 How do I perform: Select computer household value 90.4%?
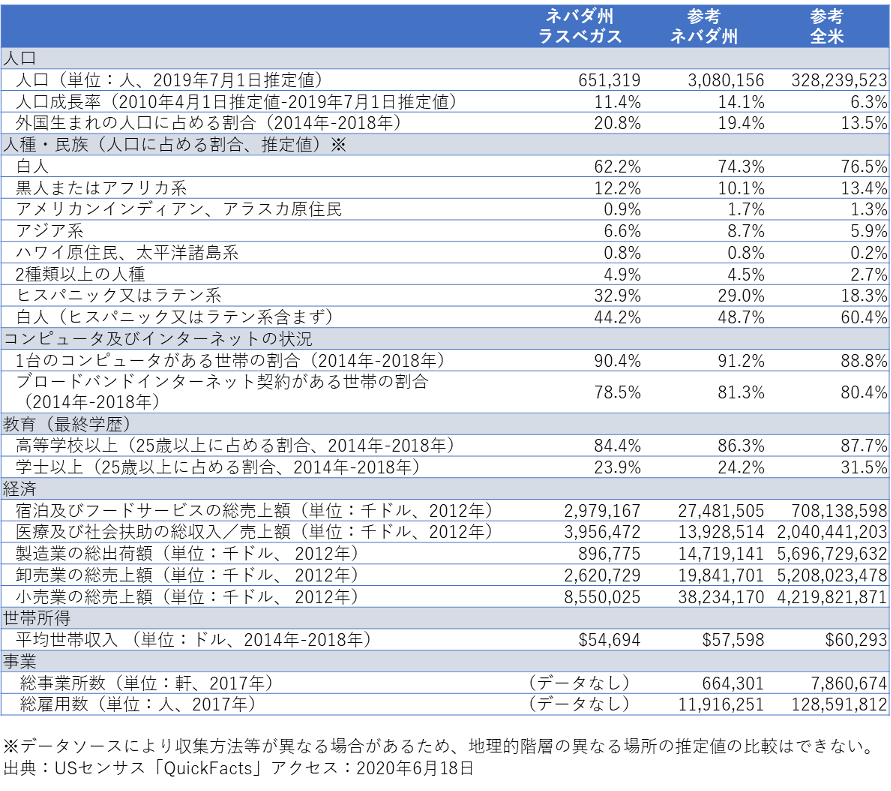pos(617,361)
